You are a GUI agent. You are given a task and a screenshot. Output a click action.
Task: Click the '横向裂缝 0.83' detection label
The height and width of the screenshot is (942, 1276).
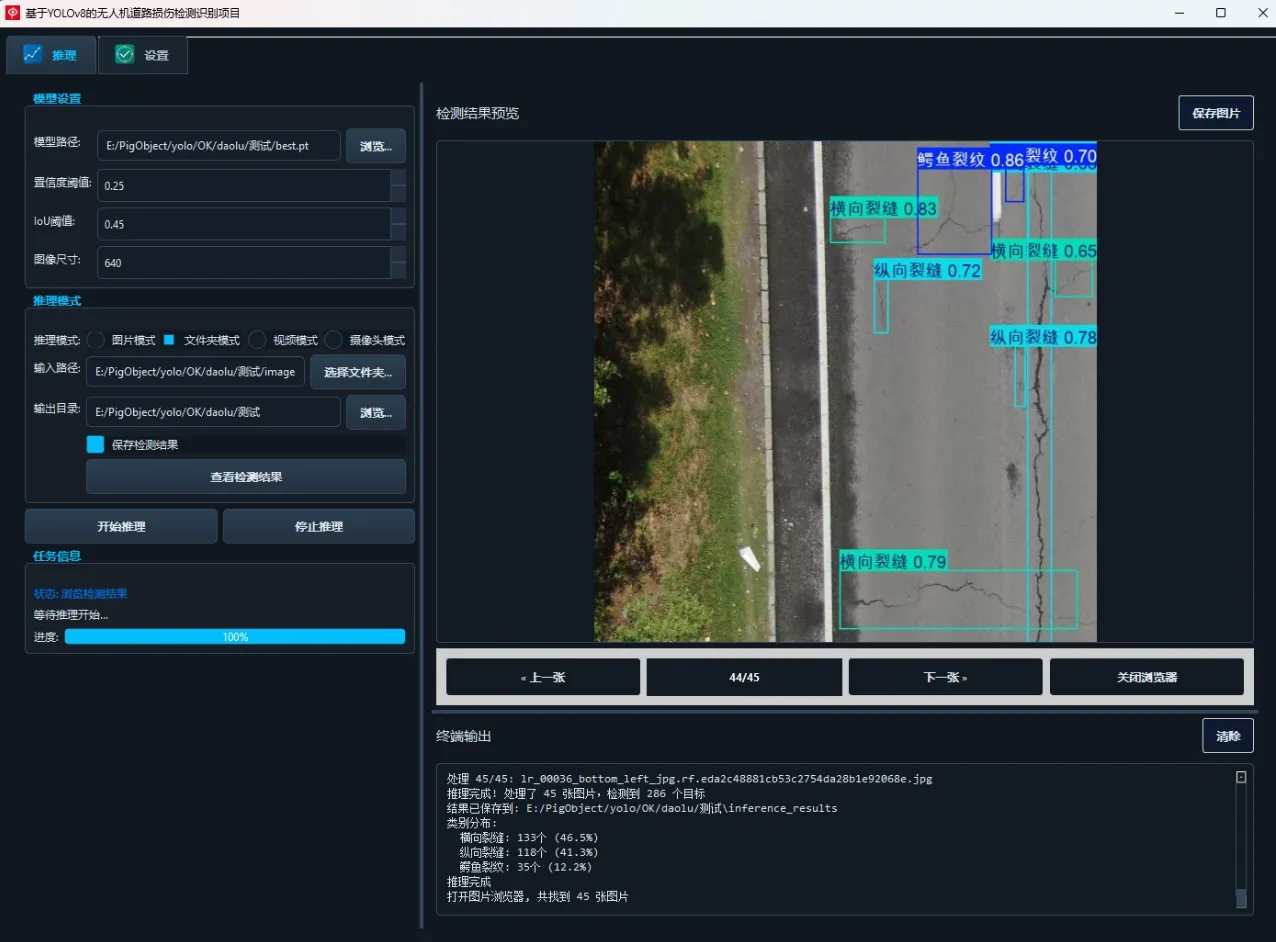click(x=883, y=208)
